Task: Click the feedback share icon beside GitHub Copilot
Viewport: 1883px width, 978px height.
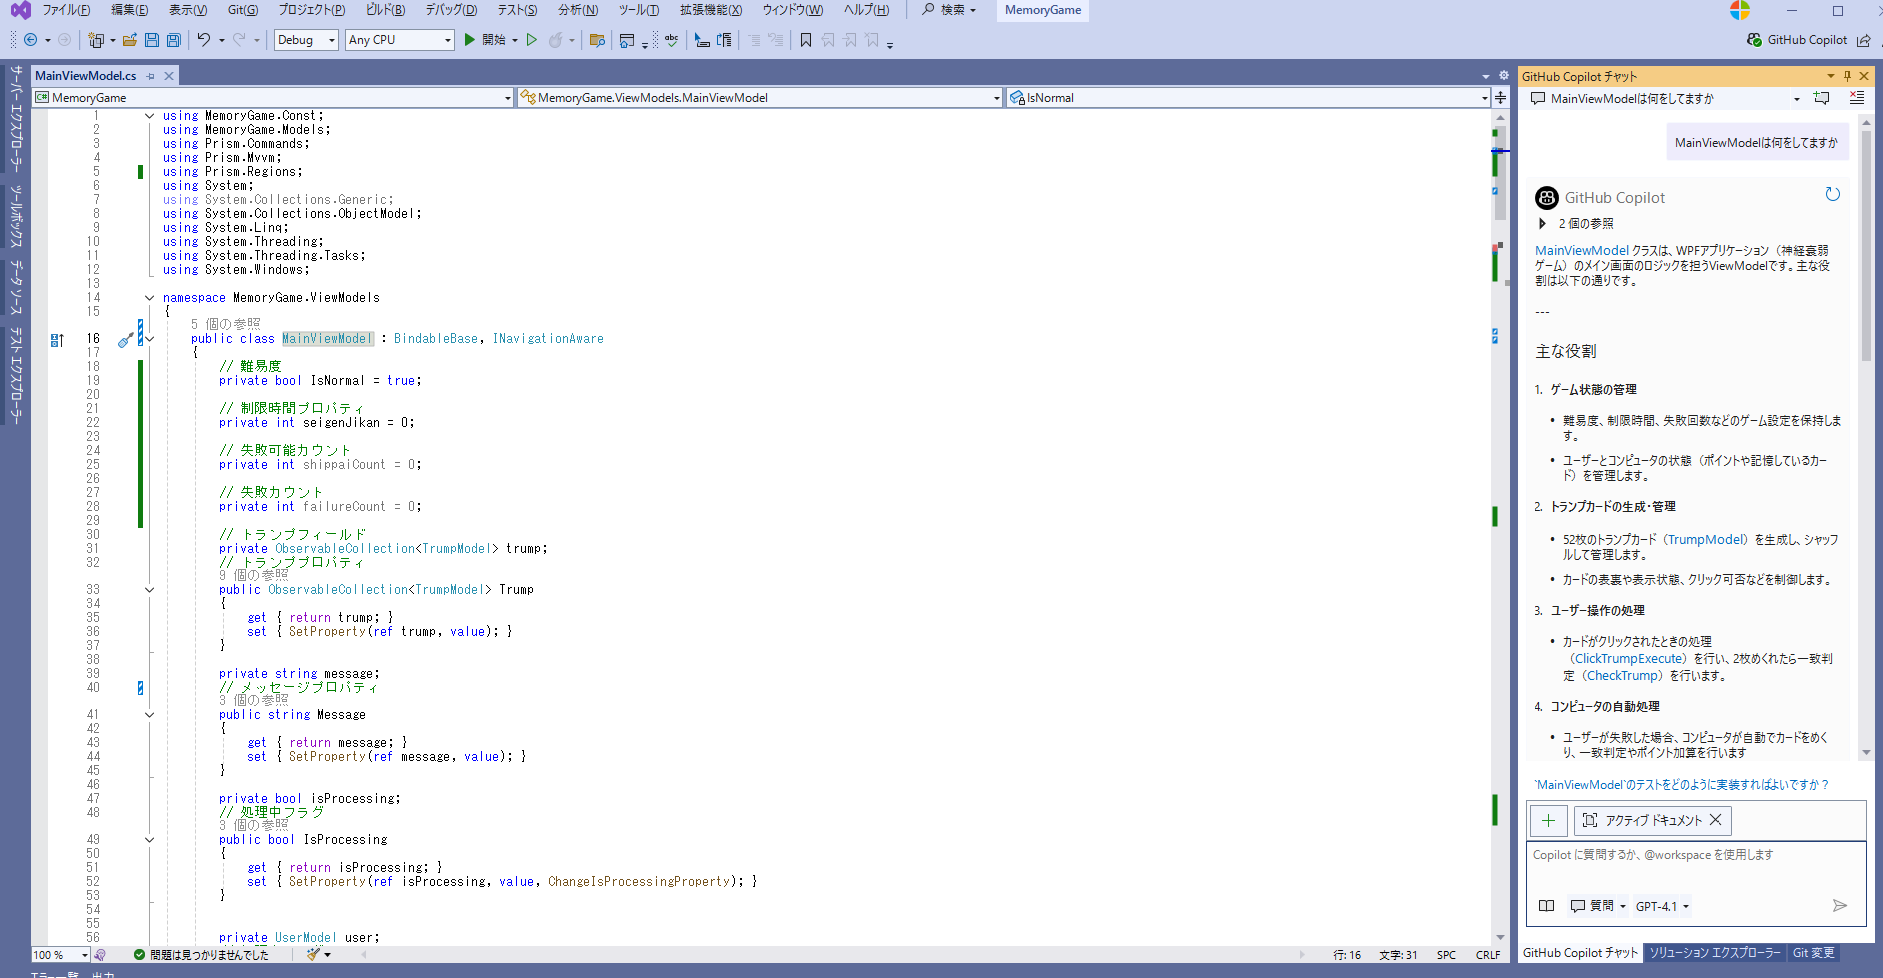Action: point(1864,40)
